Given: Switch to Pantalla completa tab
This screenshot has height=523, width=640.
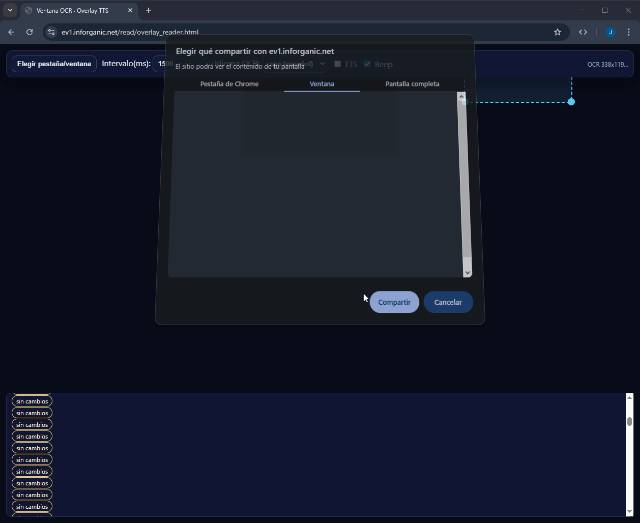Looking at the screenshot, I should pyautogui.click(x=412, y=84).
